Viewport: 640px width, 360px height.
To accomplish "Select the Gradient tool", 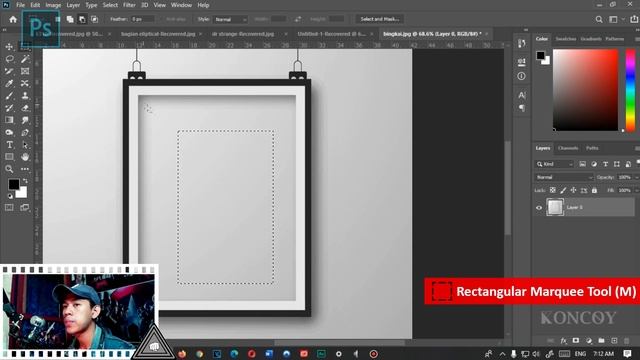I will tap(9, 120).
